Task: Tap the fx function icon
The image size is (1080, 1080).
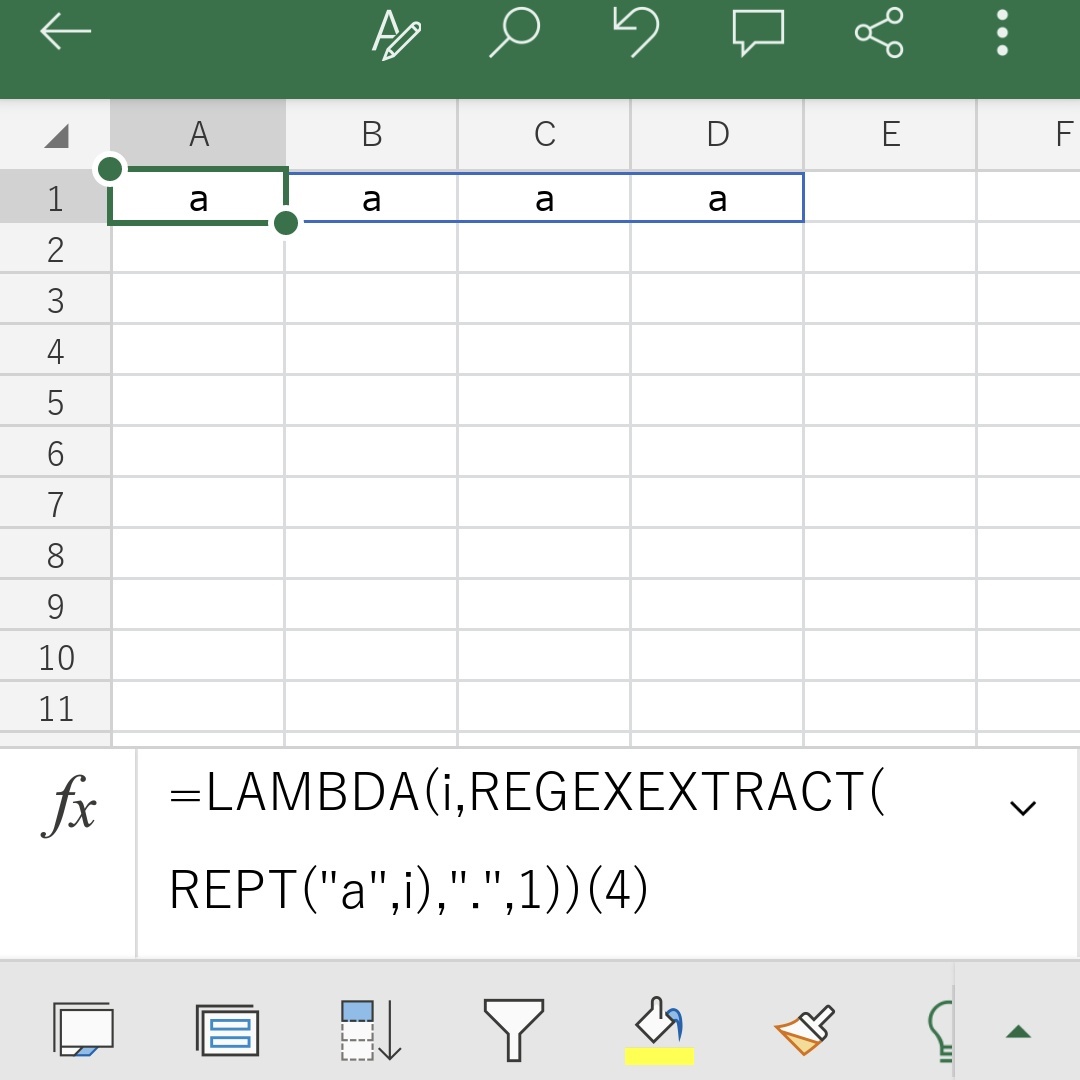Action: [x=68, y=806]
